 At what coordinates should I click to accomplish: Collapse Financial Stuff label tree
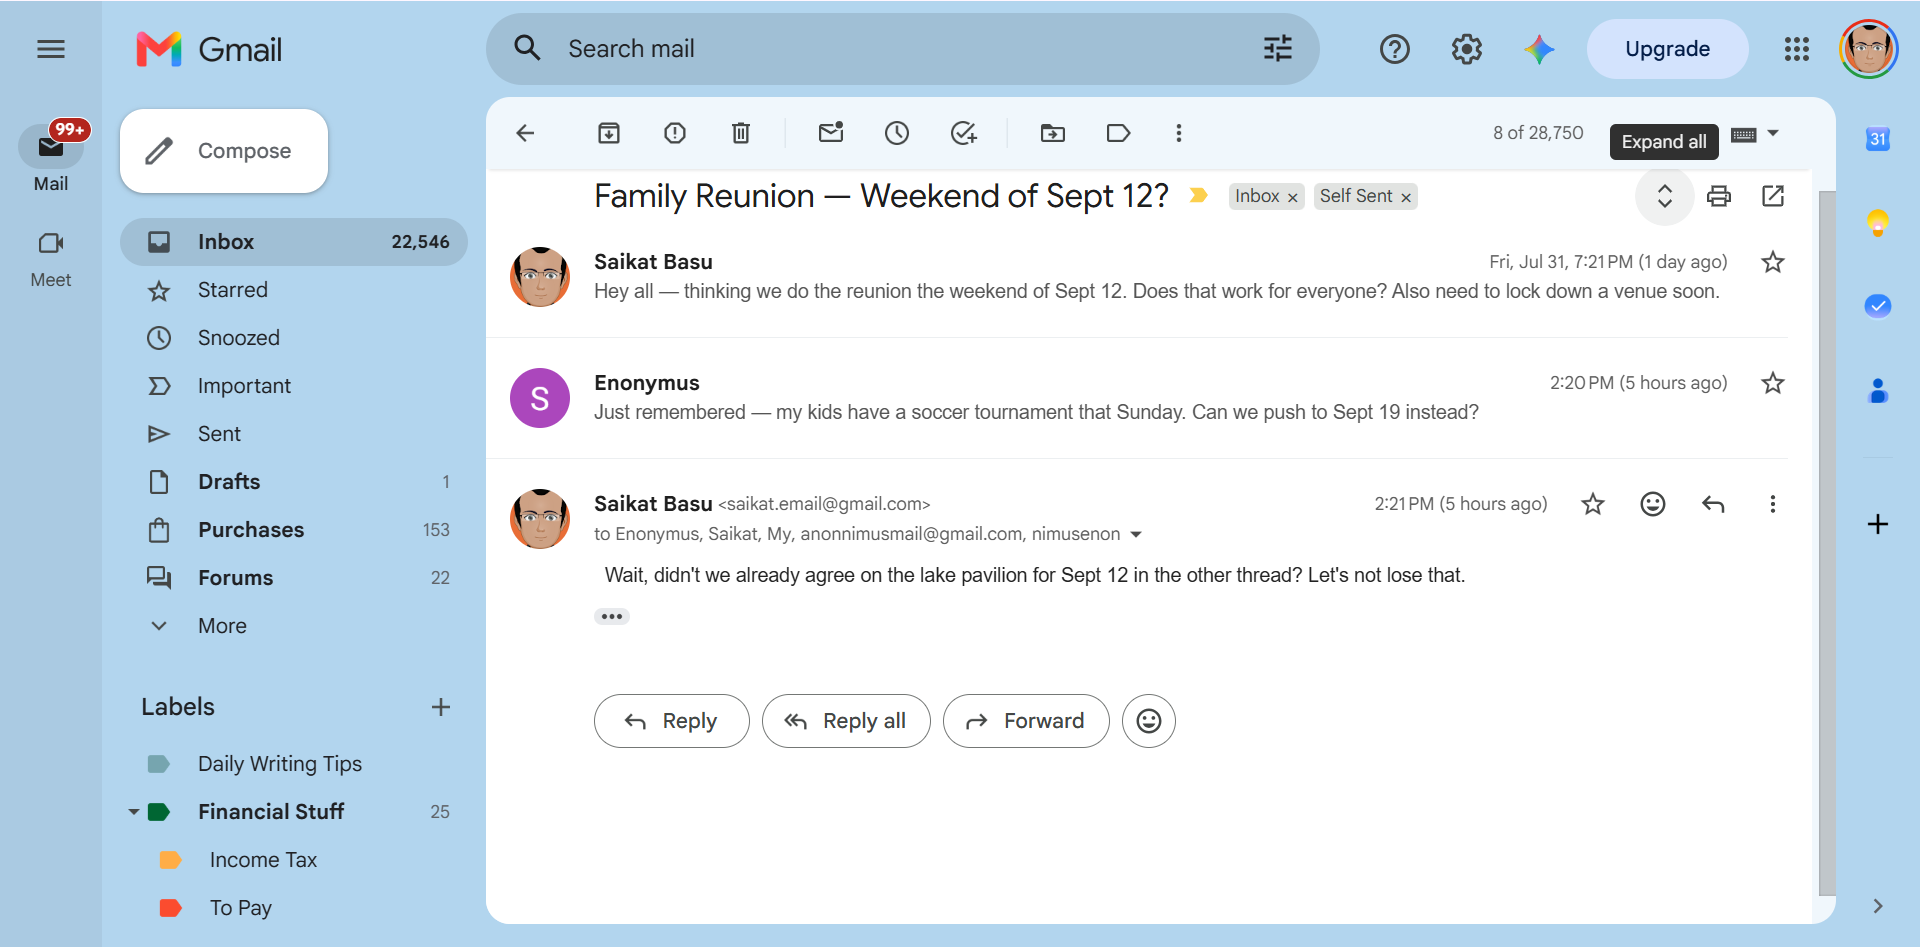point(134,812)
